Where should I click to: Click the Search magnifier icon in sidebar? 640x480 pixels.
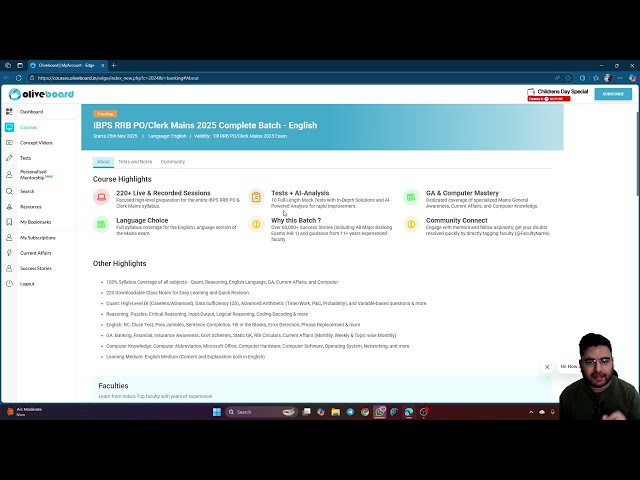pos(9,191)
